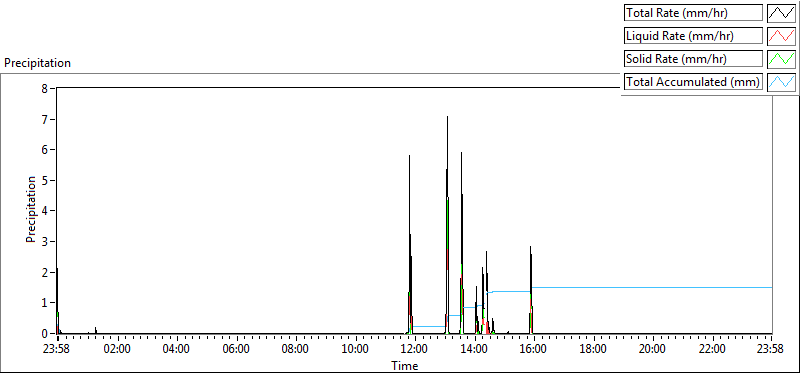The height and width of the screenshot is (373, 800).
Task: Click the 06:00 time axis label
Action: [237, 350]
